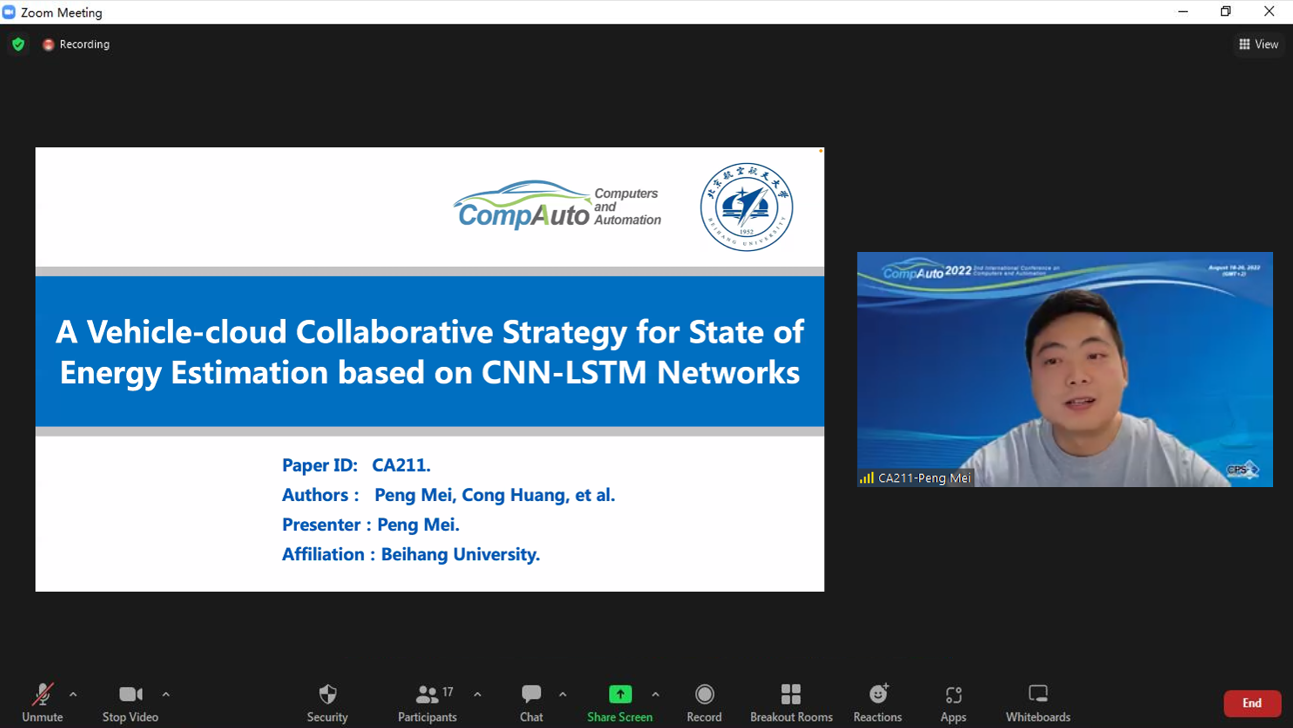1293x728 pixels.
Task: Restore down the Zoom Meeting window
Action: click(1226, 12)
